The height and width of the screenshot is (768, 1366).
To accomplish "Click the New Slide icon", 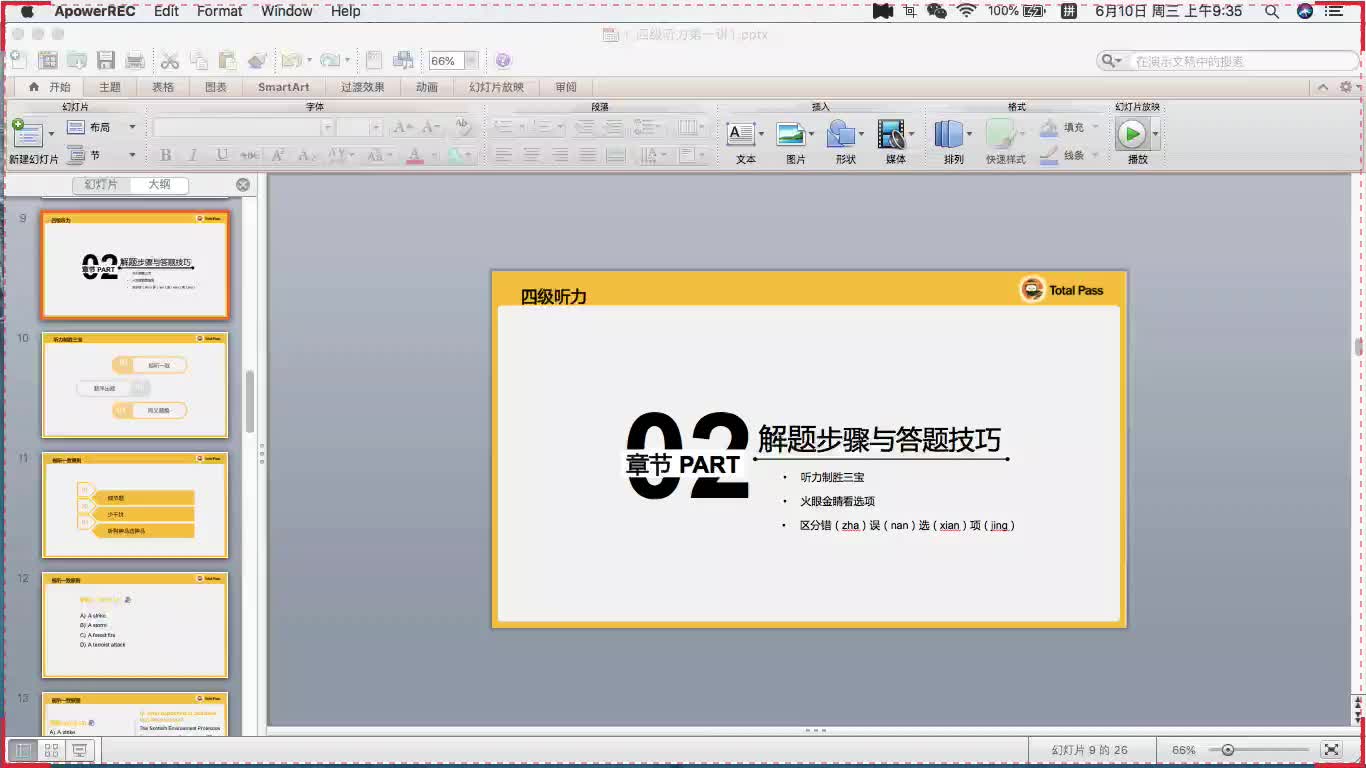I will pyautogui.click(x=27, y=132).
